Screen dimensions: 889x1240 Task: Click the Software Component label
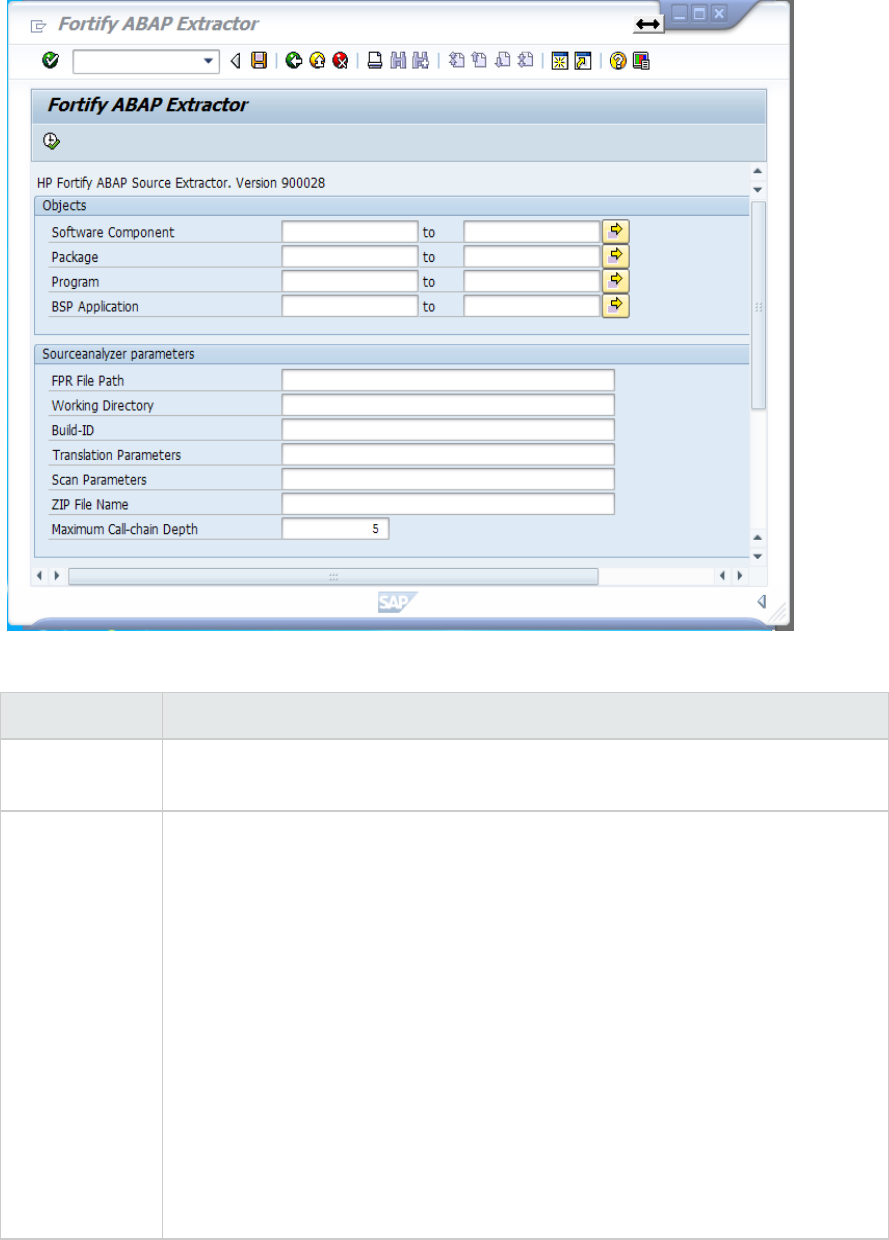pos(113,232)
